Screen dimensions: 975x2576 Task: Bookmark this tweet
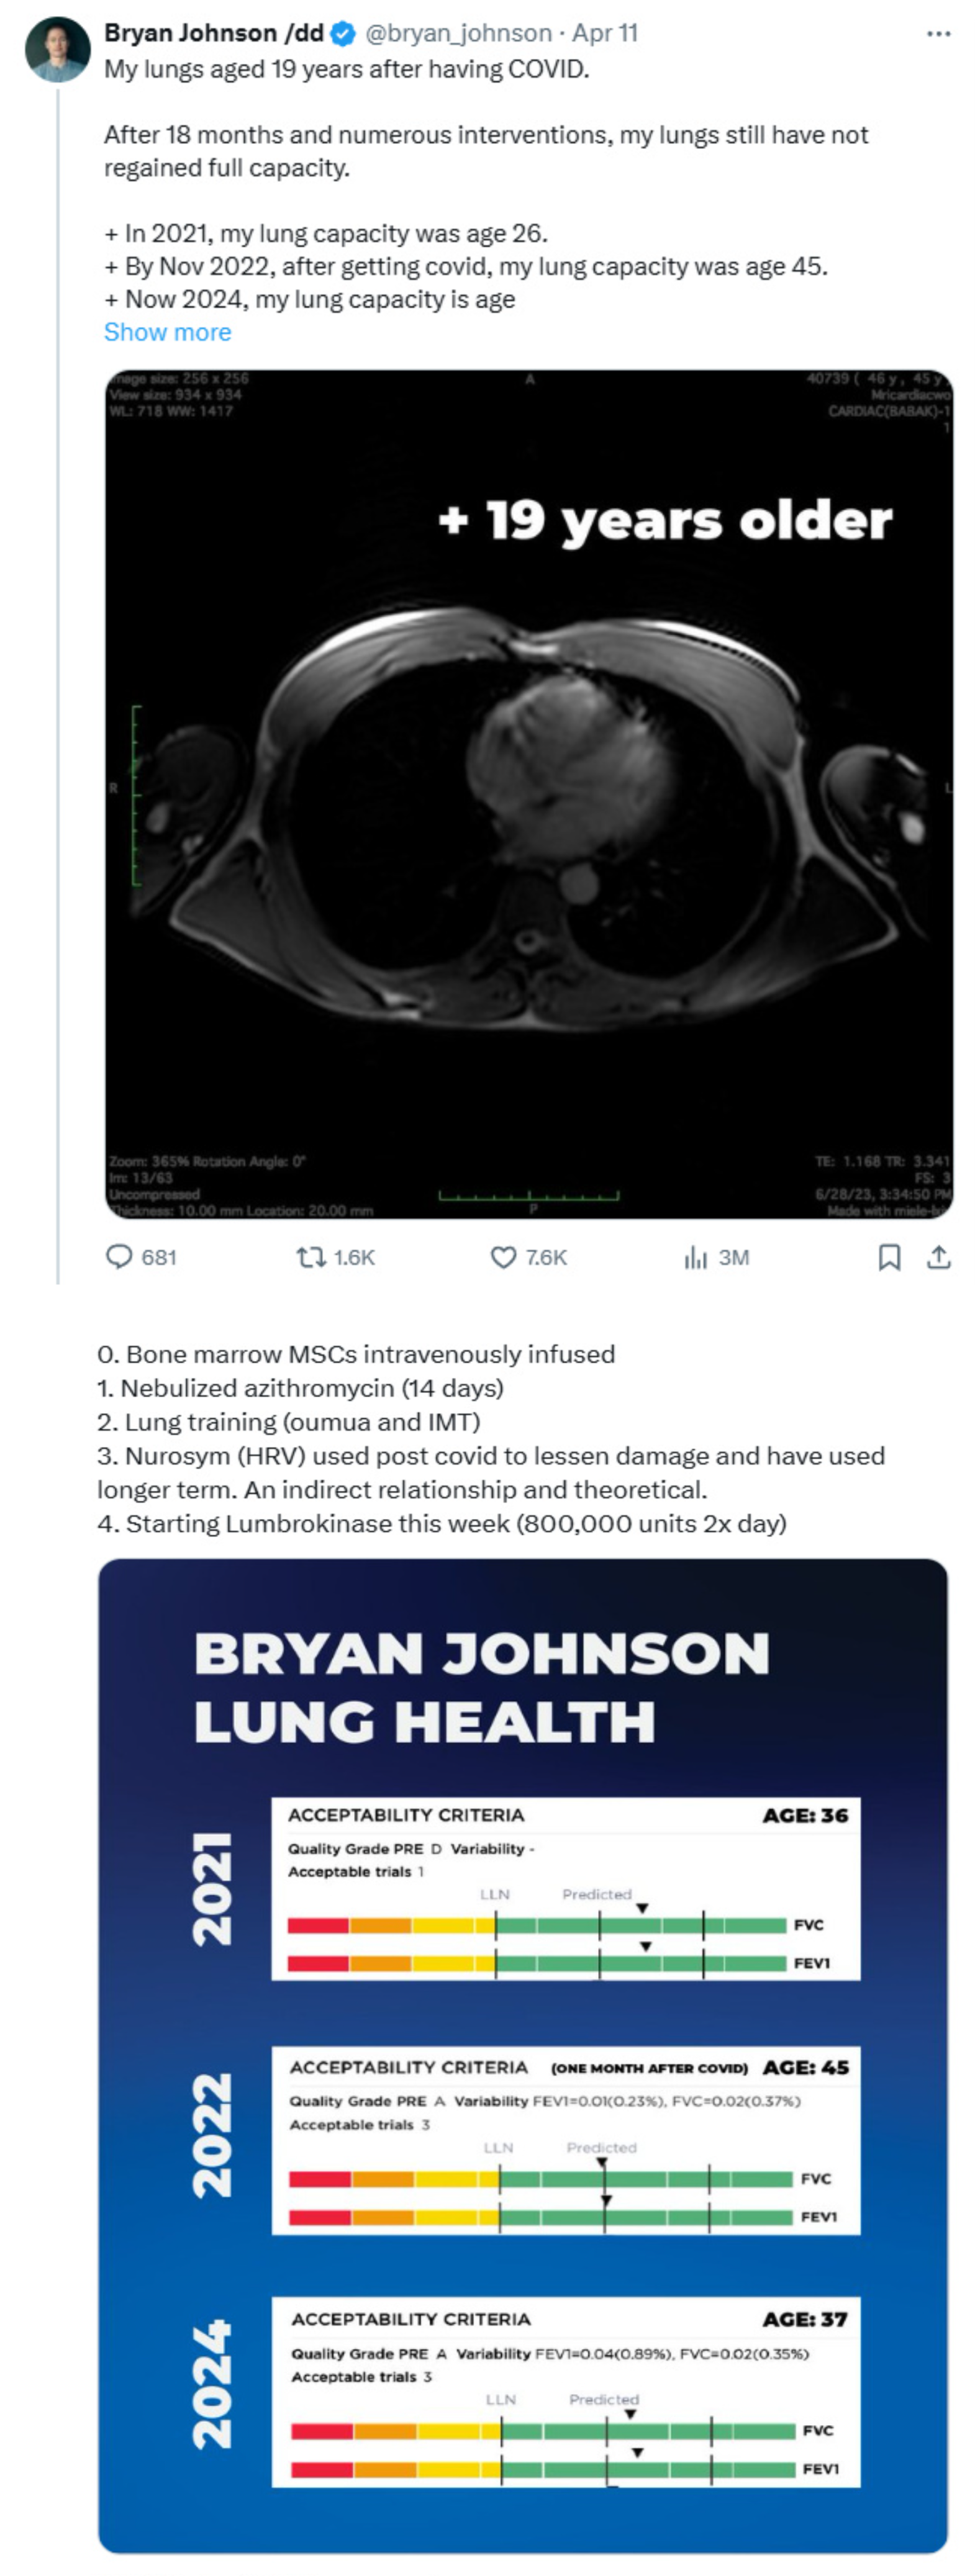coord(888,1256)
